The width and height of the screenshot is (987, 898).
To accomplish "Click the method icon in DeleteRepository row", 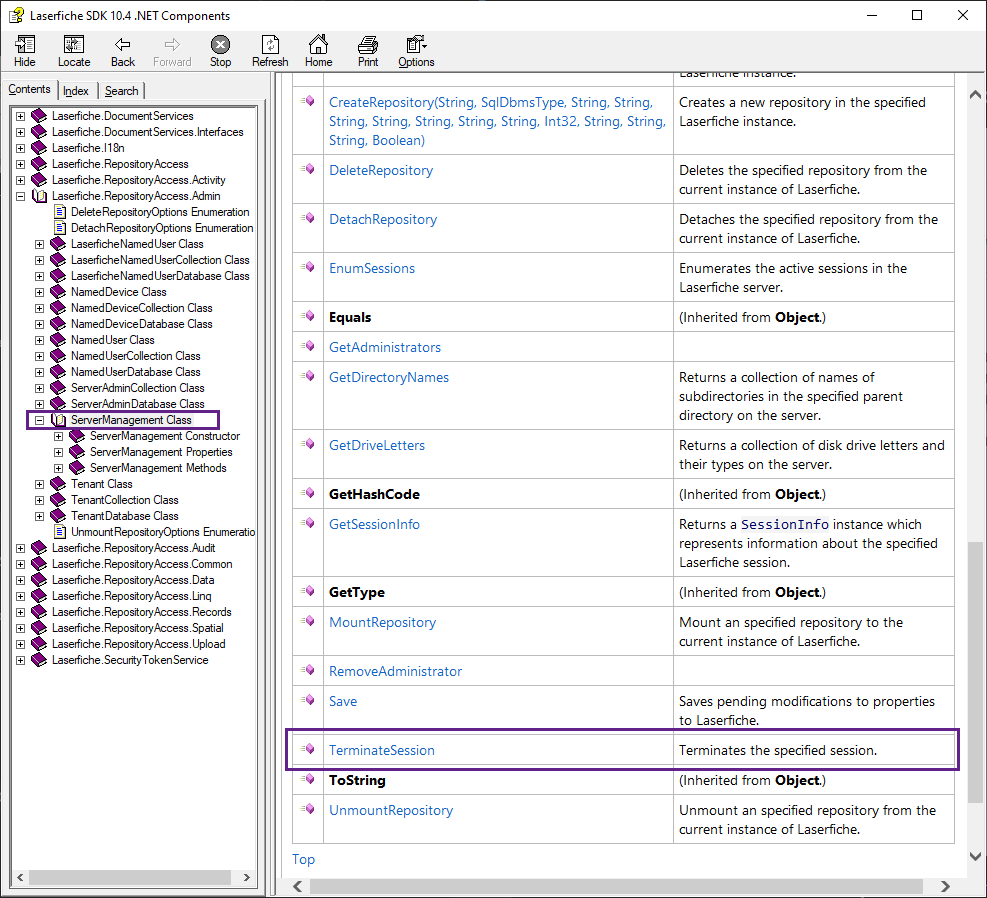I will pyautogui.click(x=308, y=169).
